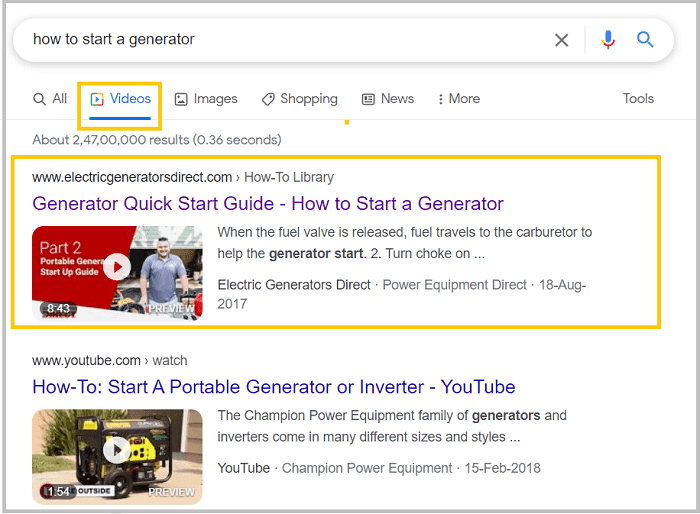The height and width of the screenshot is (514, 700).
Task: Open the Shopping tab
Action: pyautogui.click(x=300, y=99)
